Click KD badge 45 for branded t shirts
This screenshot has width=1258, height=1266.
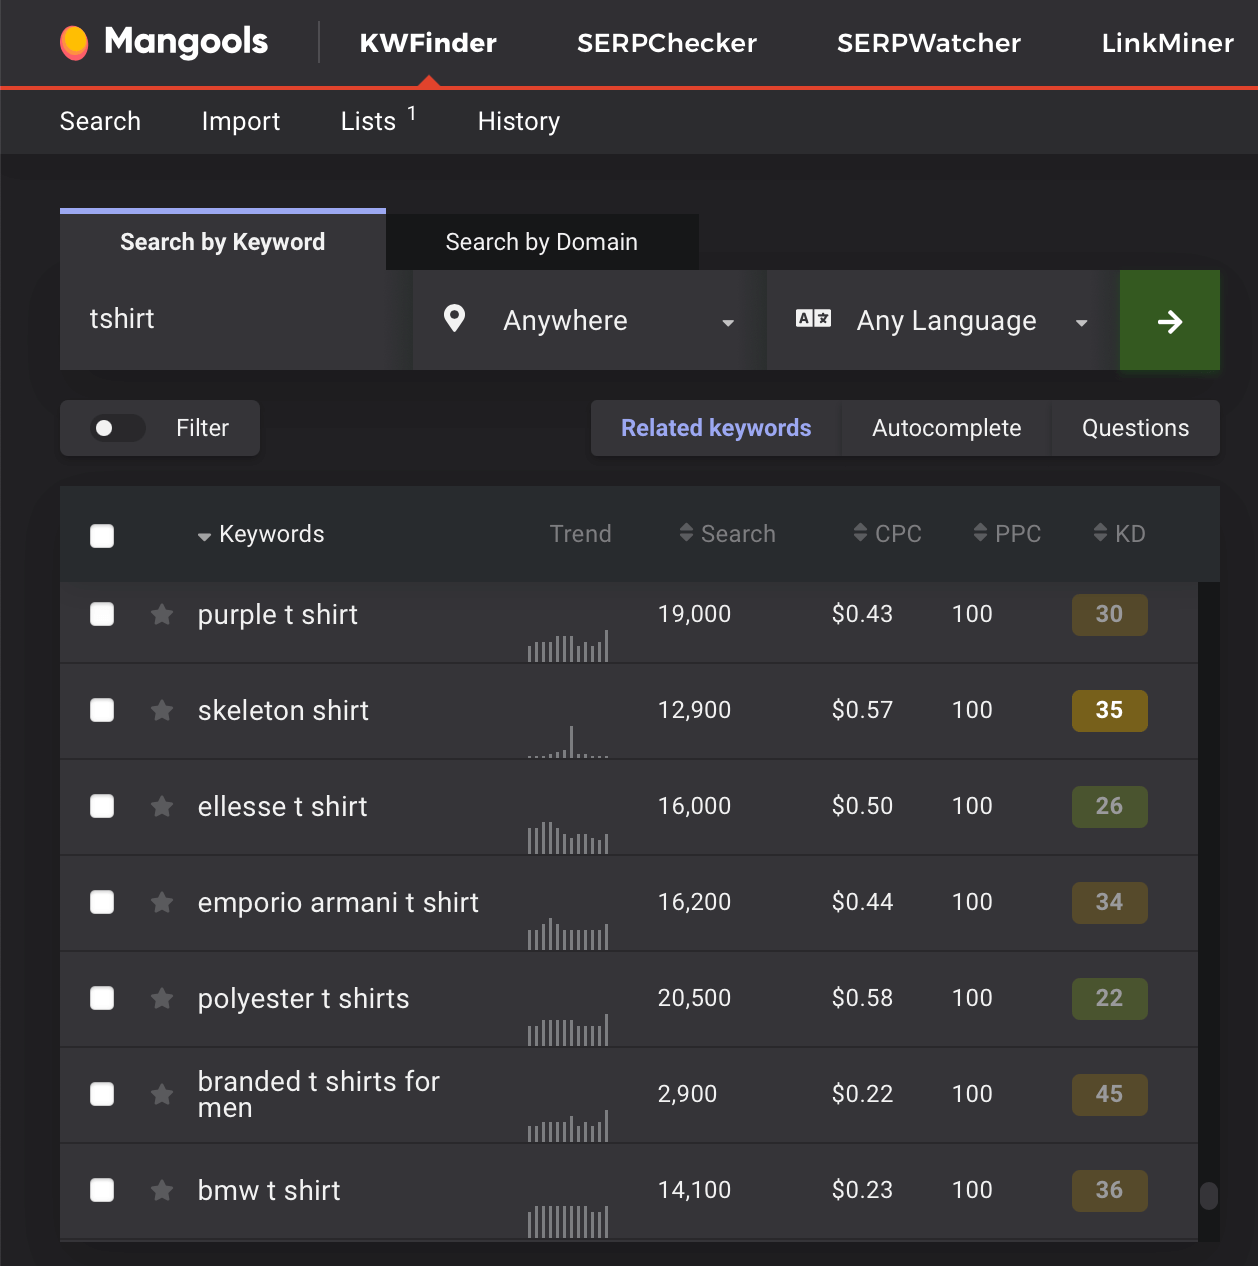click(1109, 1094)
